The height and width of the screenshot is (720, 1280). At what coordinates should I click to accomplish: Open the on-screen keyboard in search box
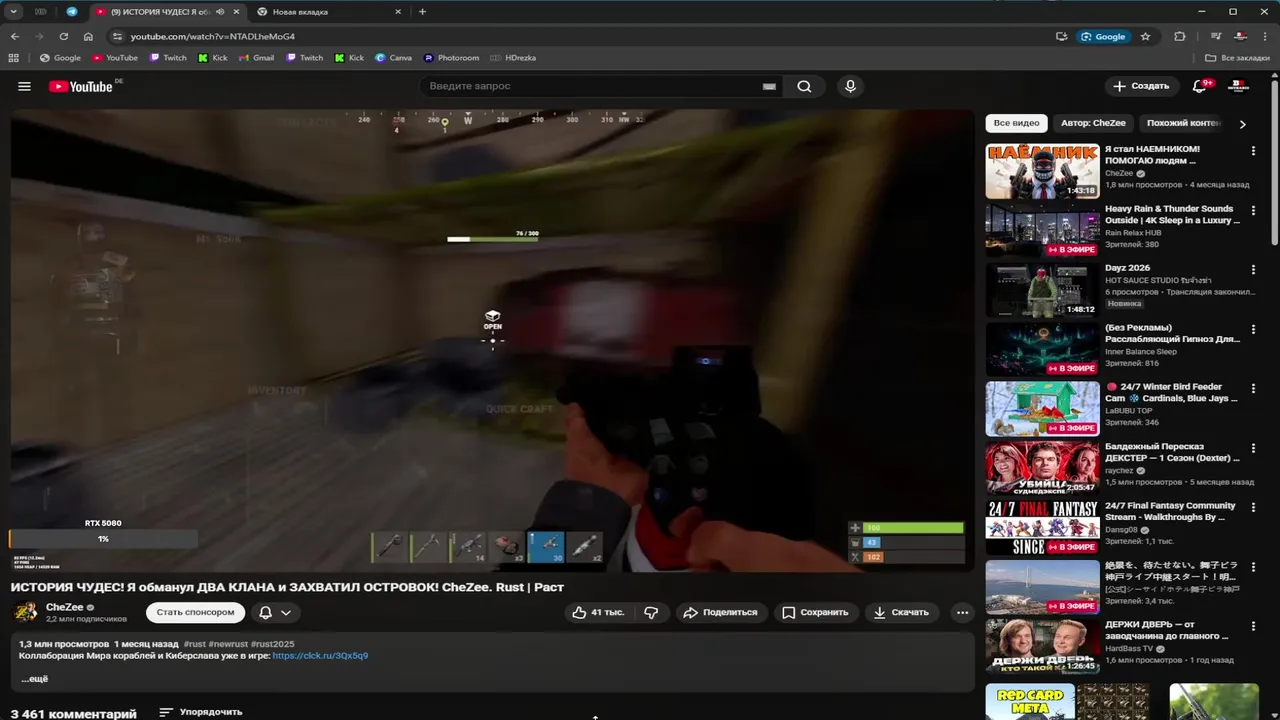pyautogui.click(x=769, y=87)
